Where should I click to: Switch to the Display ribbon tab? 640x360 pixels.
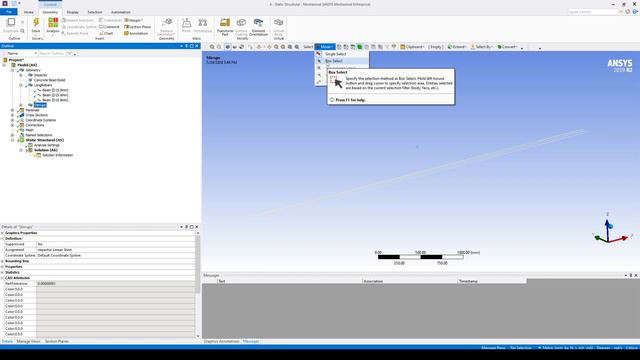pos(73,12)
